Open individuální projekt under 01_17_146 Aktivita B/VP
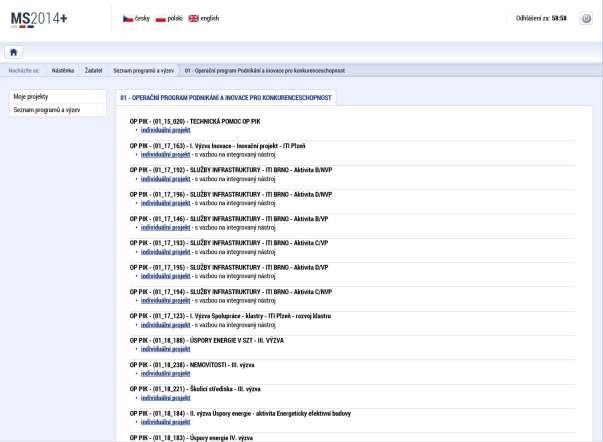Screen dimensions: 603x442 click(165, 228)
